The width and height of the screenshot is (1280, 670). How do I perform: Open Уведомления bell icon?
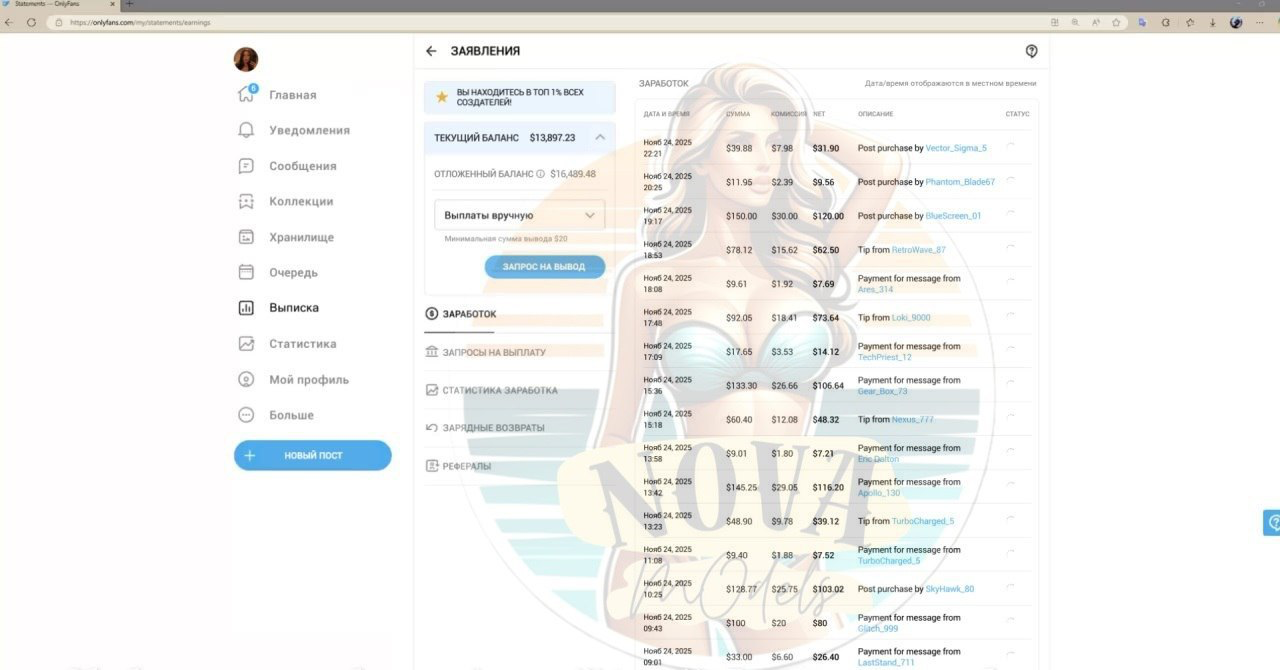coord(246,130)
